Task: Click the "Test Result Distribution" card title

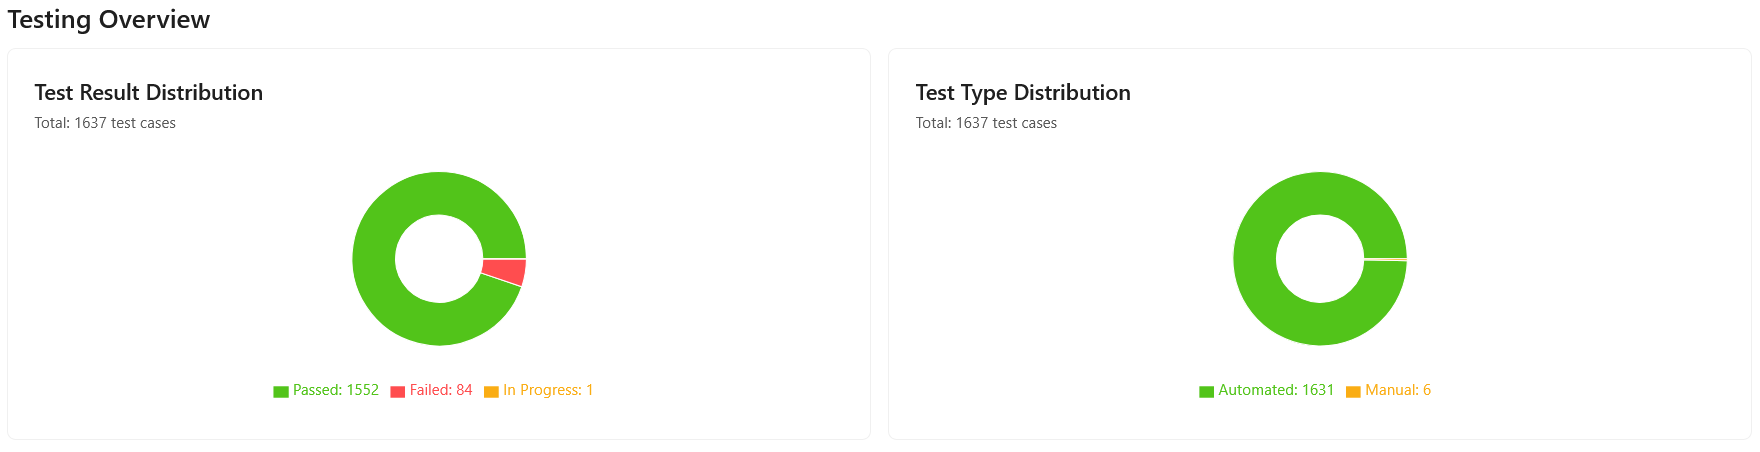Action: tap(149, 92)
